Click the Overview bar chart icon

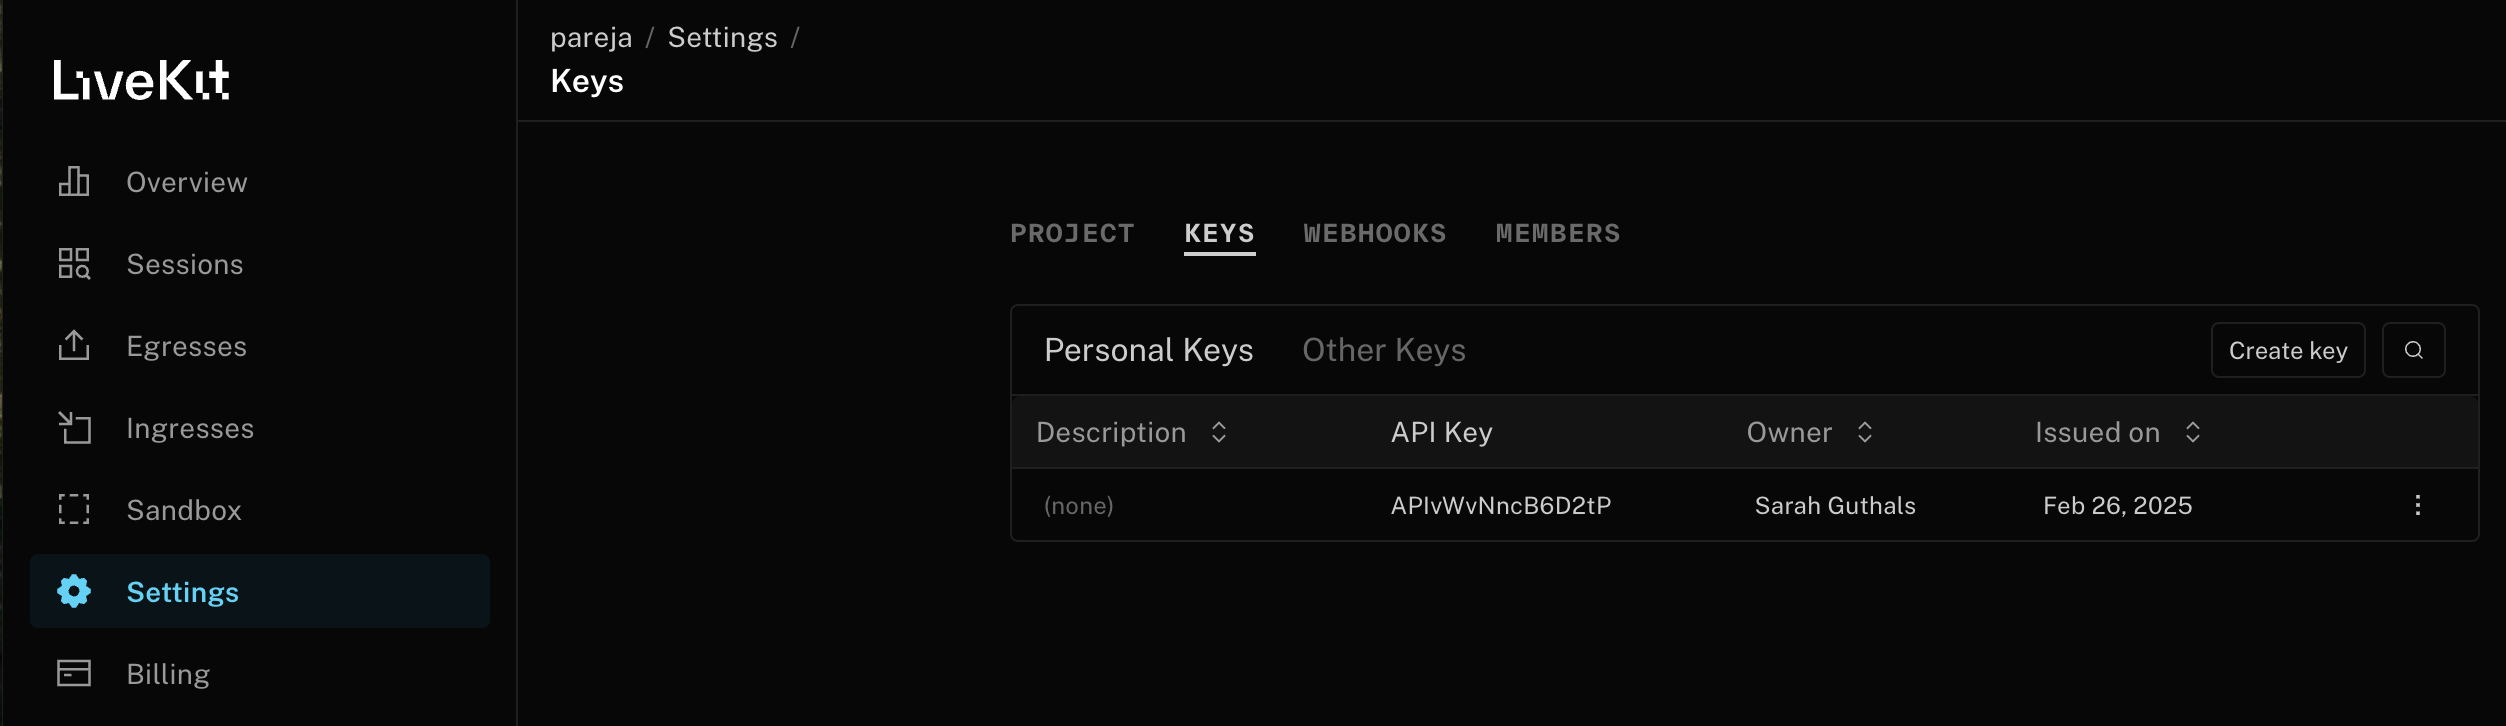point(74,182)
